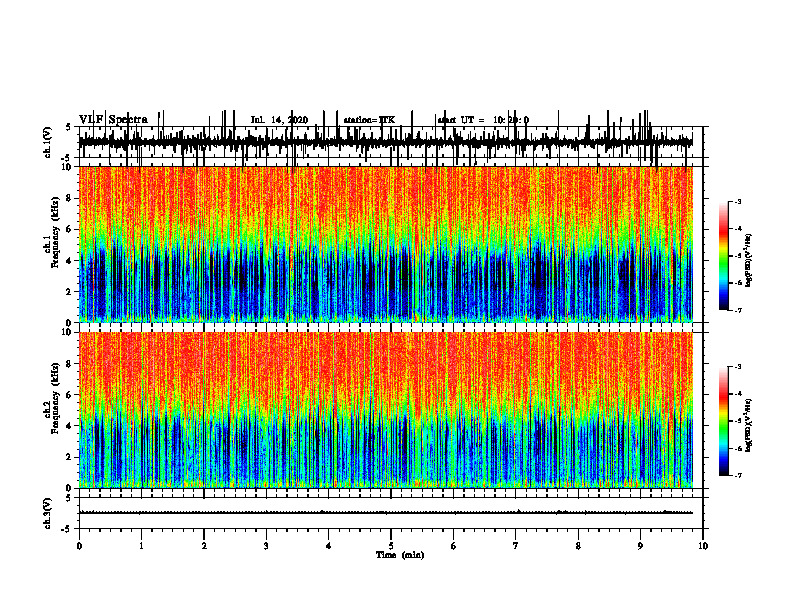Click the '7' minute tick label
The width and height of the screenshot is (792, 612).
pyautogui.click(x=516, y=546)
